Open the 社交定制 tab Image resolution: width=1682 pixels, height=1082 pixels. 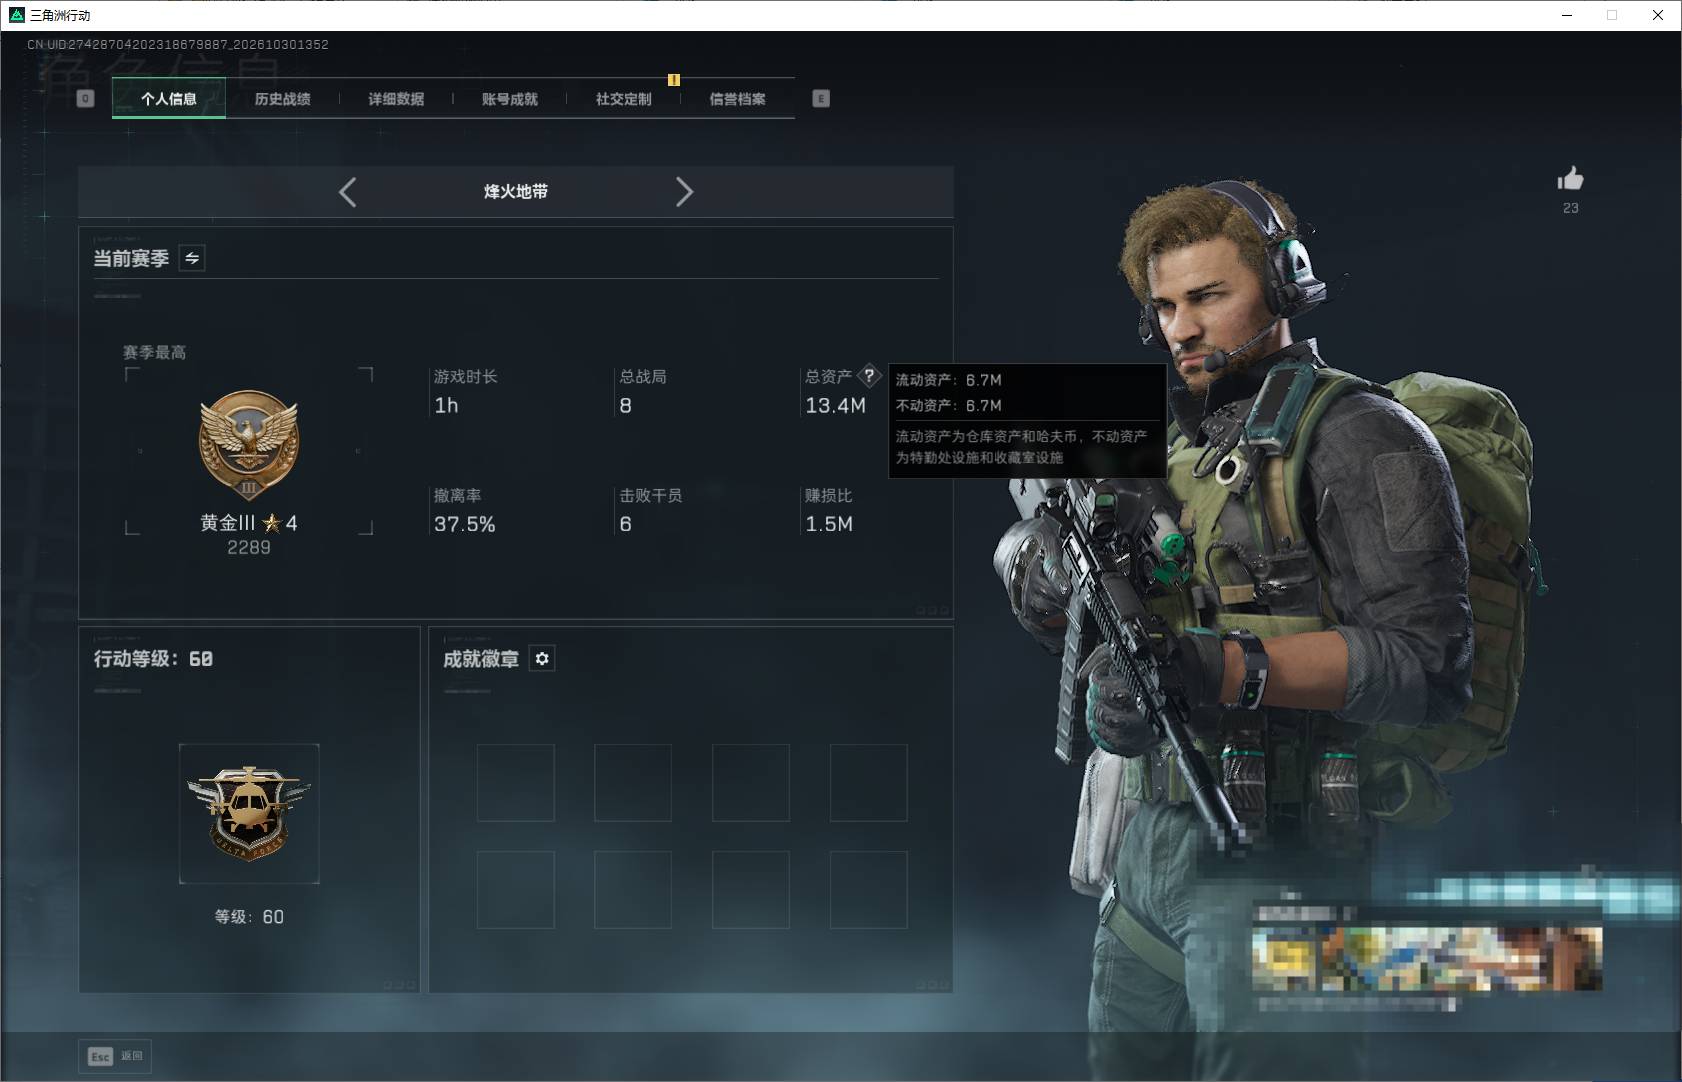tap(624, 99)
